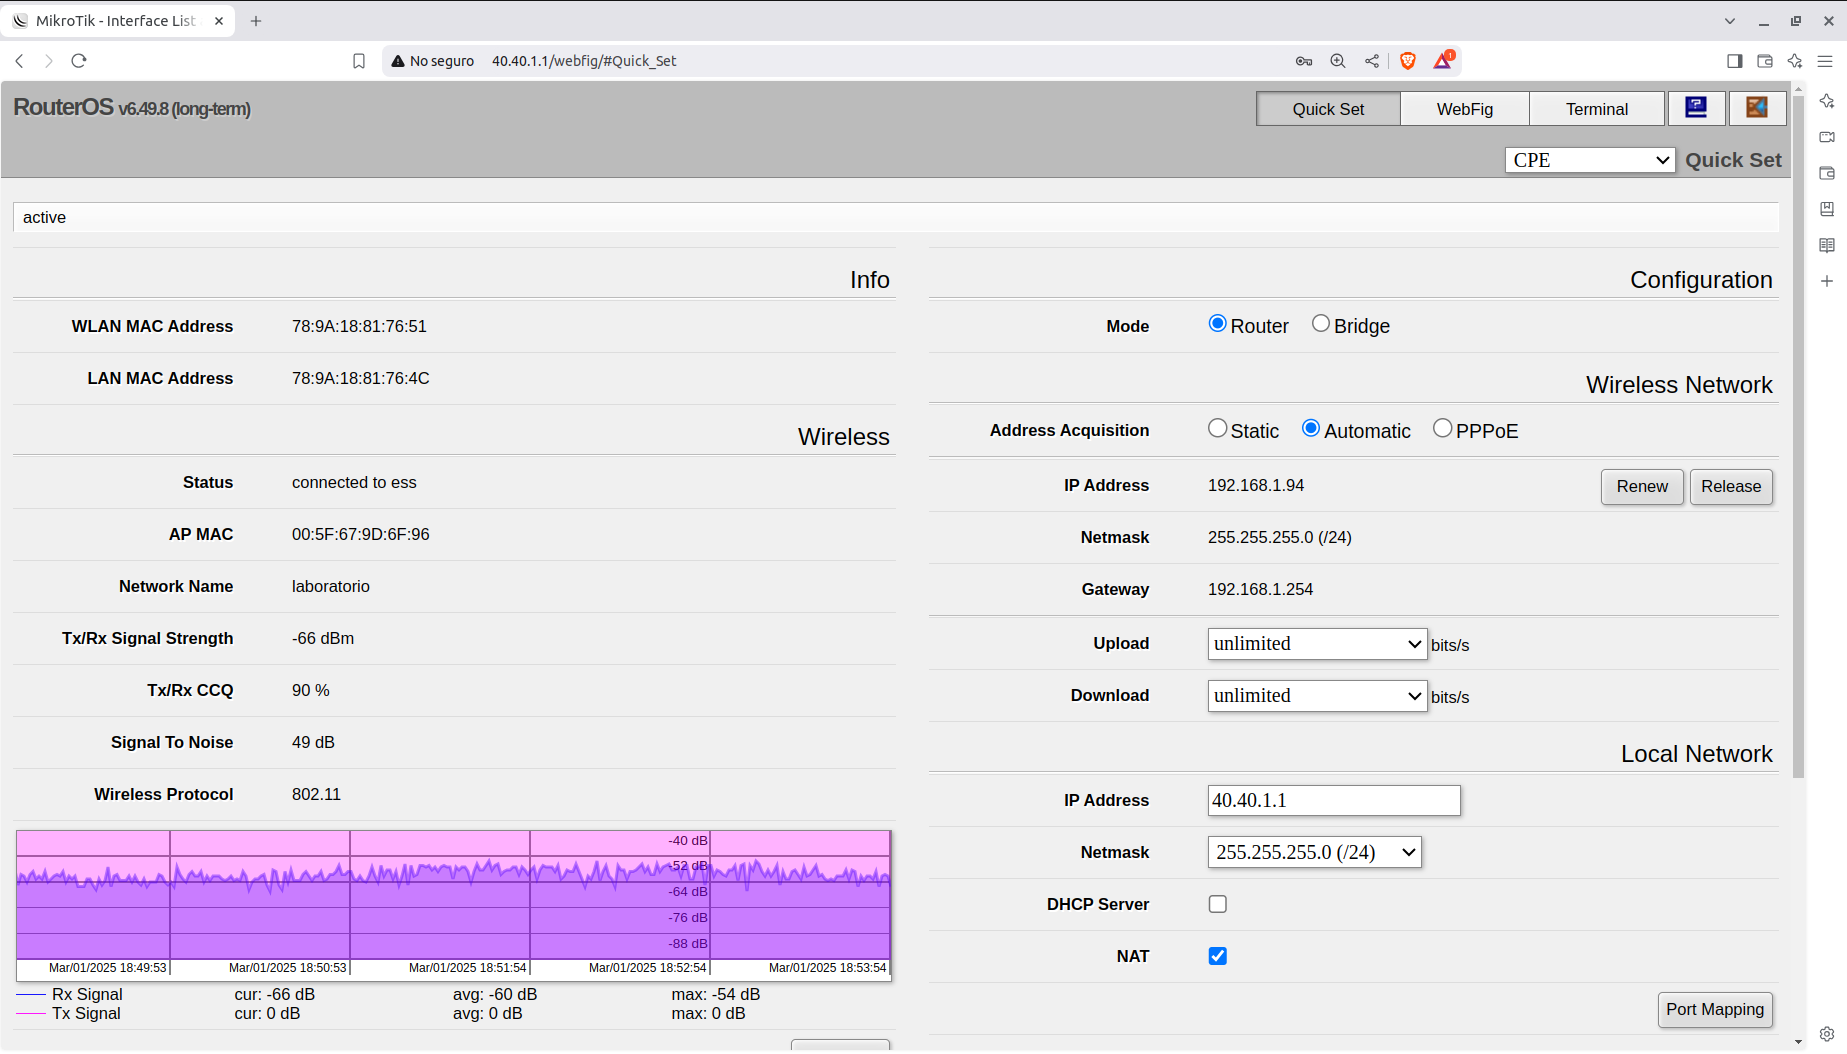Viewport: 1847px width, 1054px height.
Task: Open the browser hamburger menu
Action: click(1825, 61)
